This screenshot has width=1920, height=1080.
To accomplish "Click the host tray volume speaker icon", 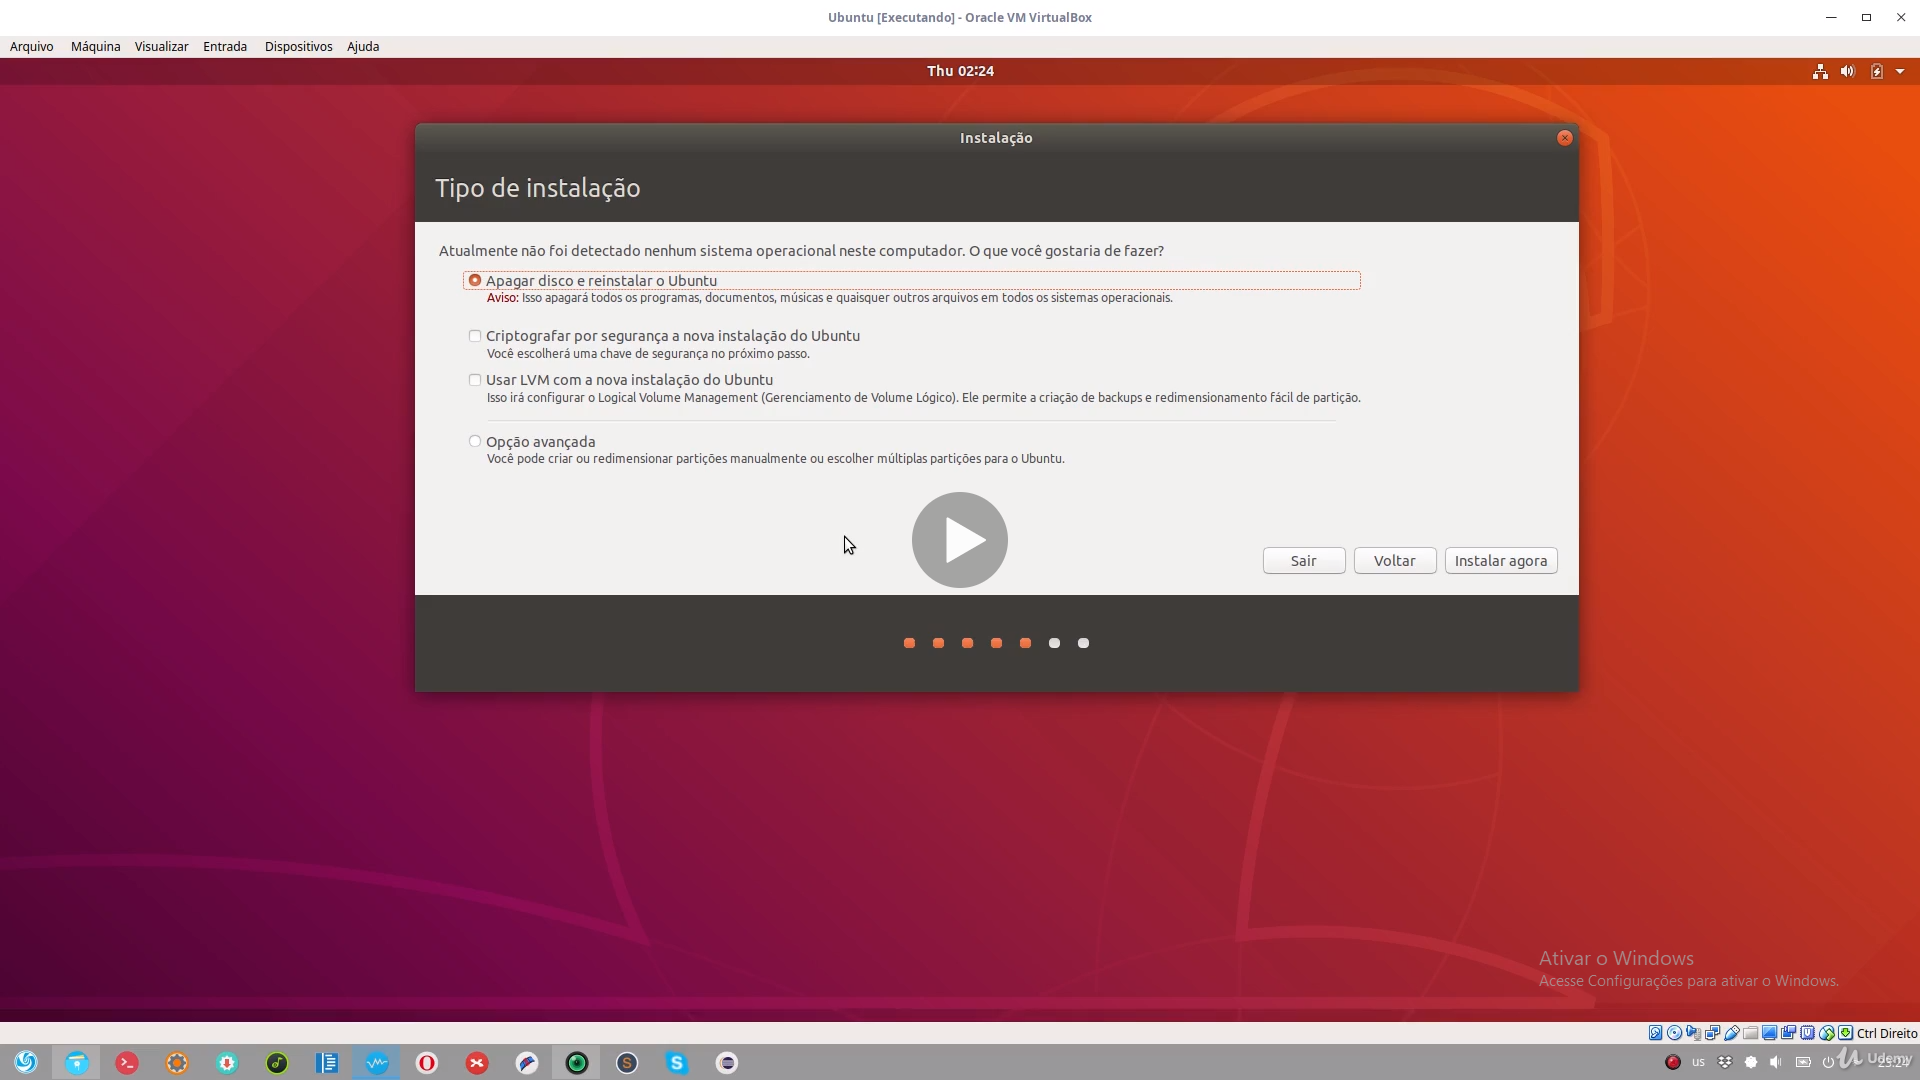I will (x=1776, y=1062).
